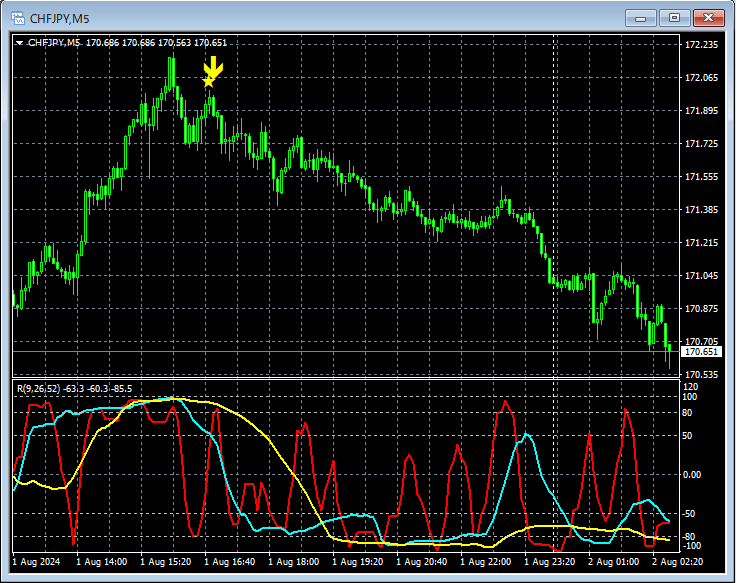Click indicator scale level 120

coord(690,386)
